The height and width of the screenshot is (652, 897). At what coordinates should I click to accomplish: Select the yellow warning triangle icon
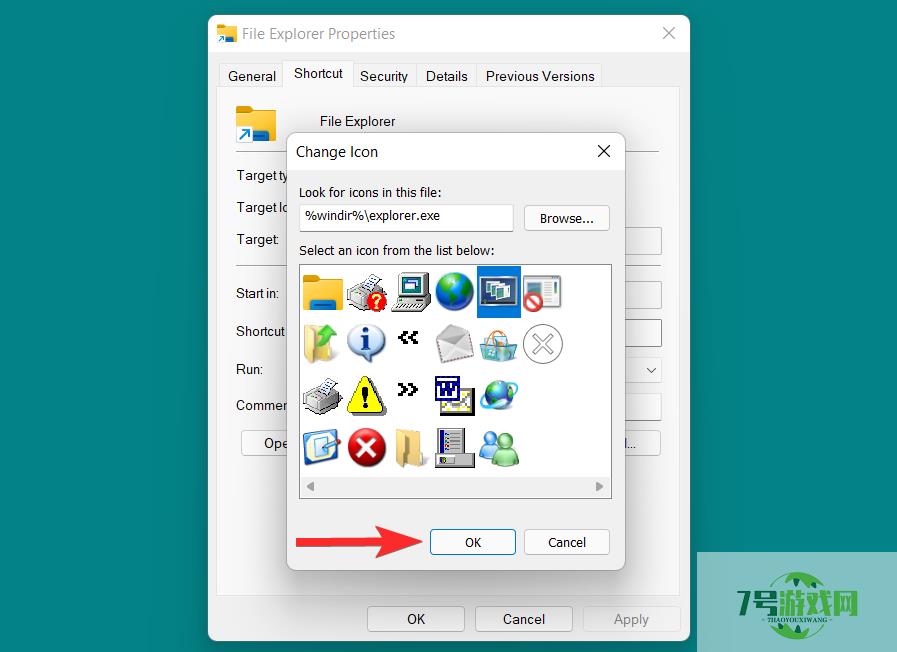(366, 395)
